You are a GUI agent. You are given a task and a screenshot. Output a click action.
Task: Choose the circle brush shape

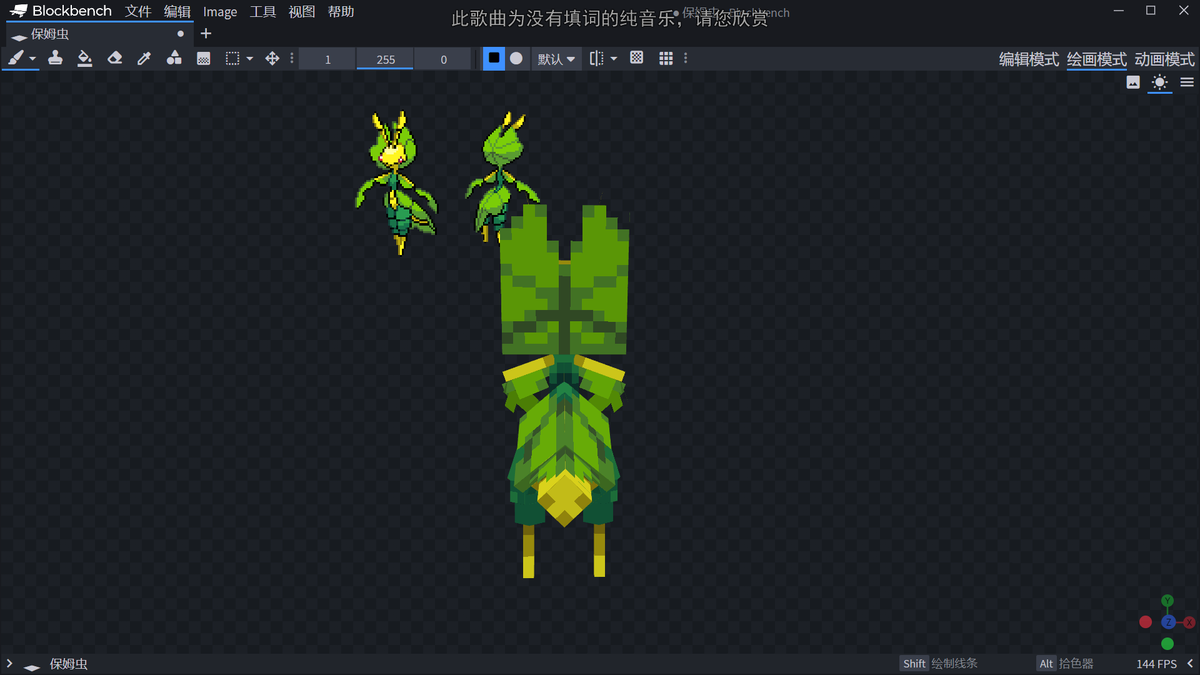516,58
